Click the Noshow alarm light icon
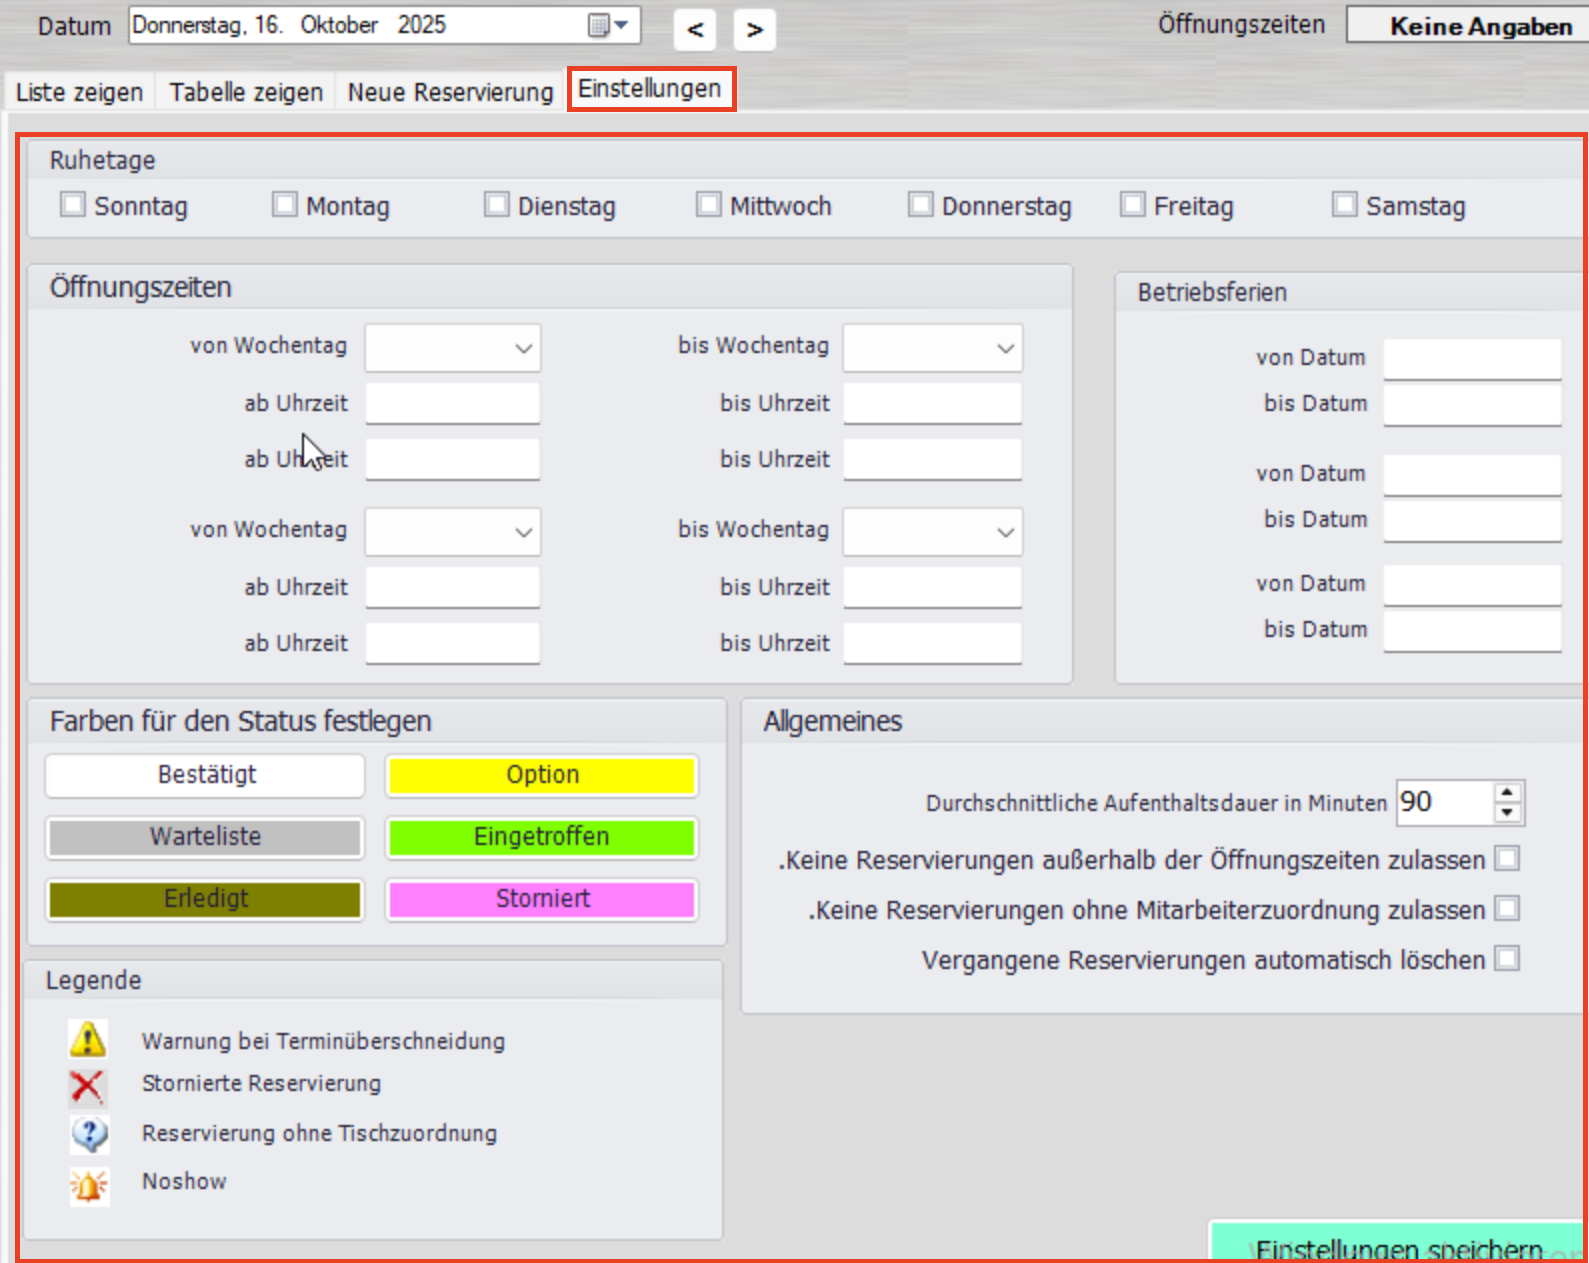 88,1186
